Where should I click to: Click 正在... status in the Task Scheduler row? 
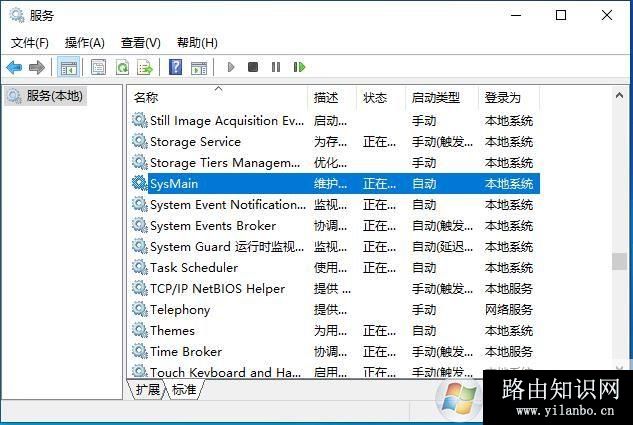379,268
